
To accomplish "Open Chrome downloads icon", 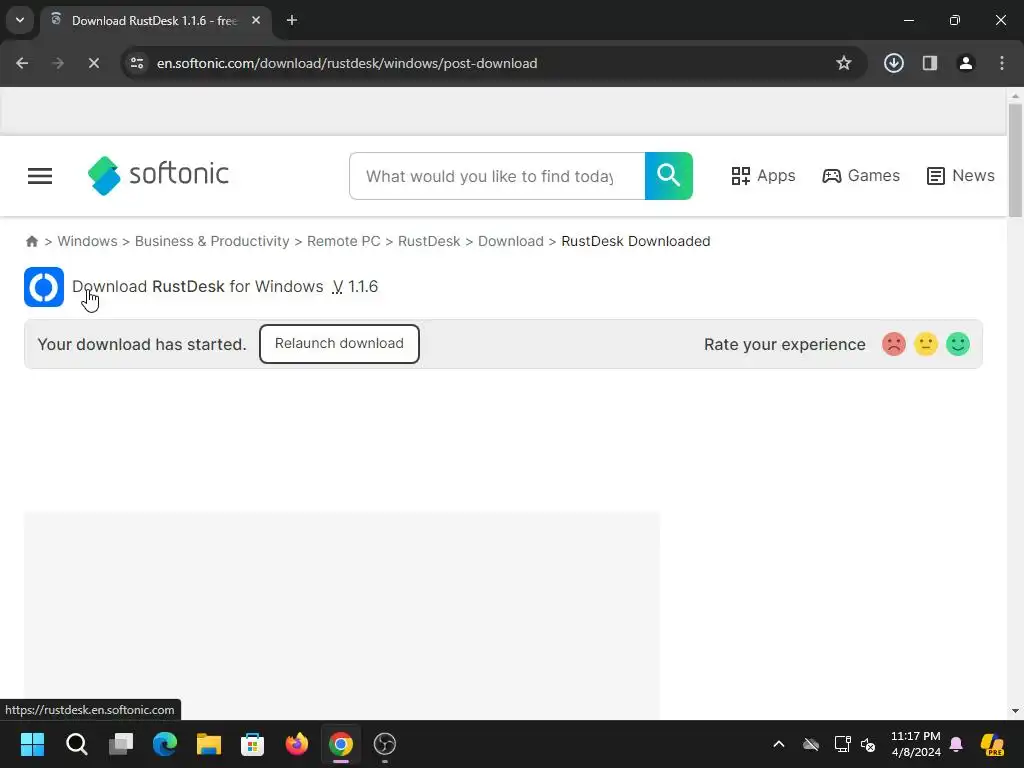I will click(x=893, y=63).
